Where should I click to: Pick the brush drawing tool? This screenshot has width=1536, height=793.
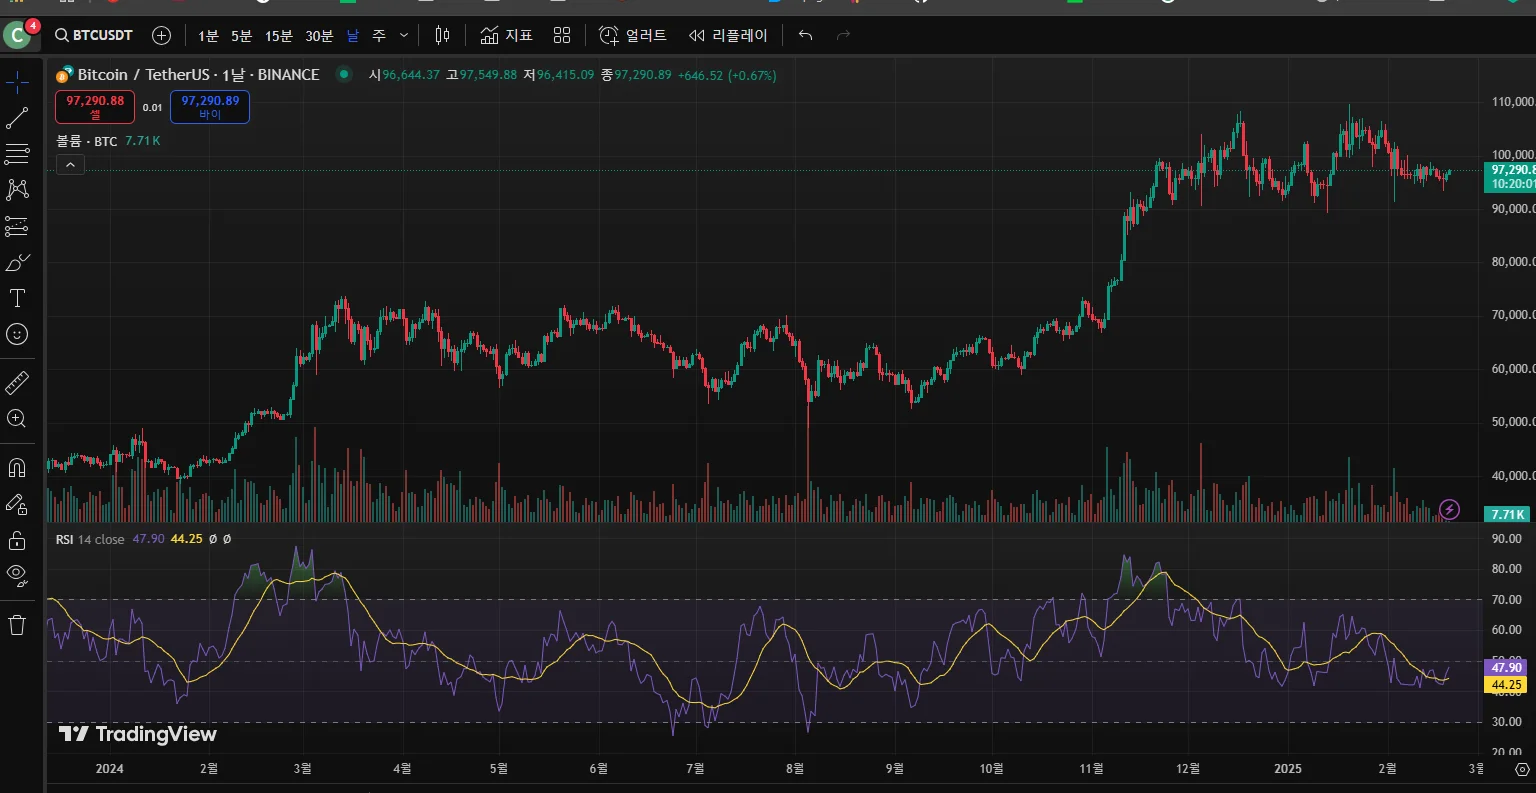pyautogui.click(x=17, y=263)
